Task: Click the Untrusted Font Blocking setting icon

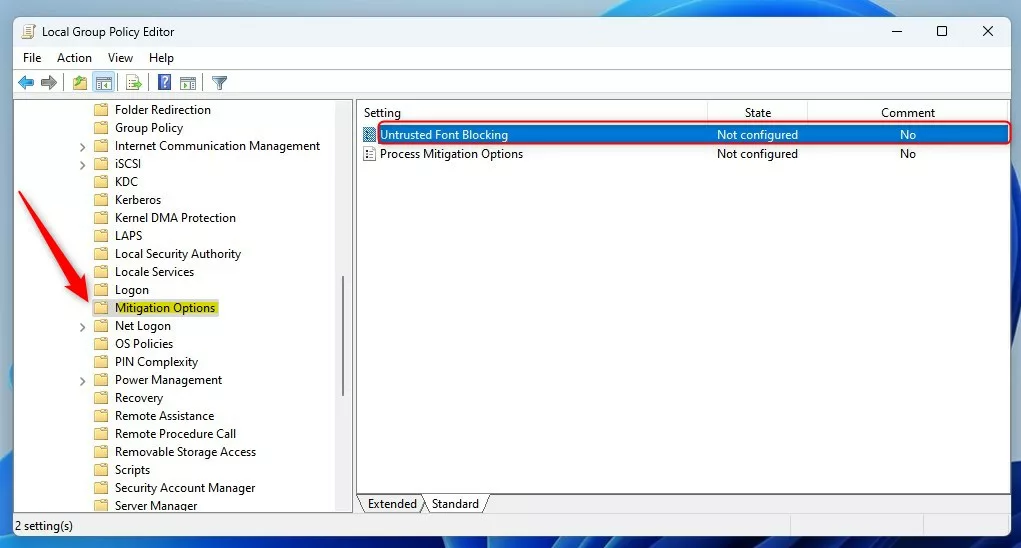Action: [370, 135]
